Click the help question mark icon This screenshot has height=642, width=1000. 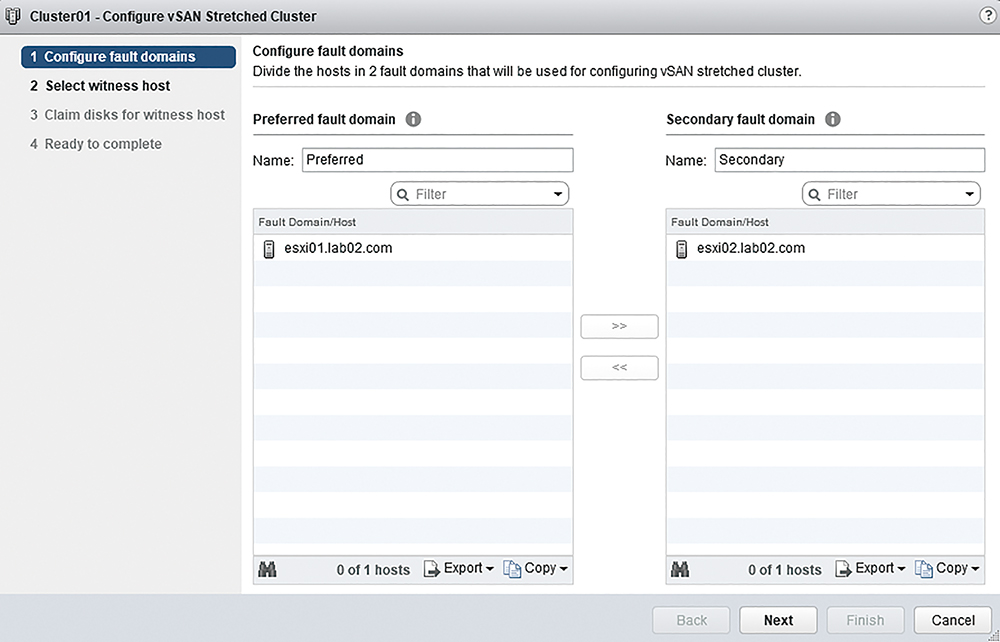coord(987,16)
